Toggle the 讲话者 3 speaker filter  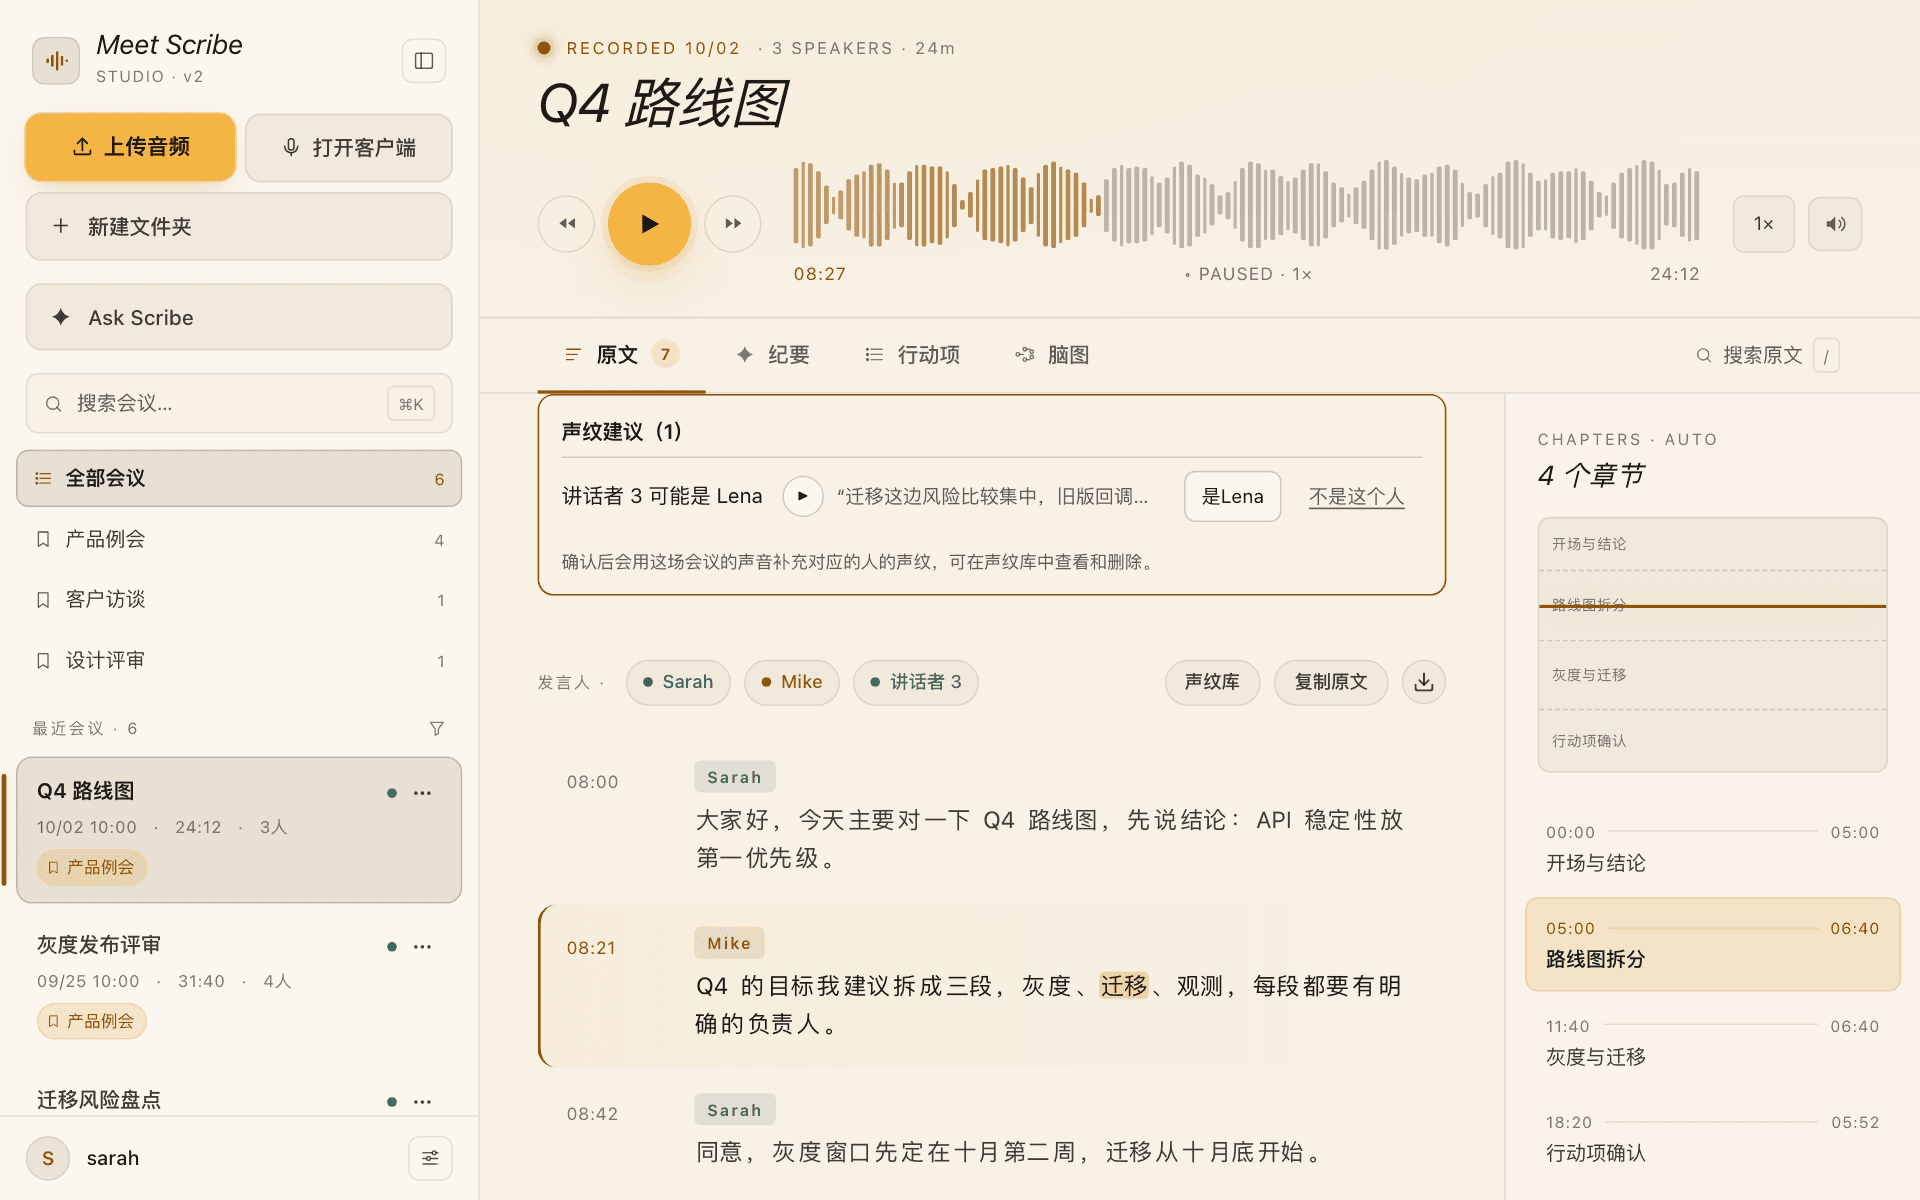(x=915, y=682)
